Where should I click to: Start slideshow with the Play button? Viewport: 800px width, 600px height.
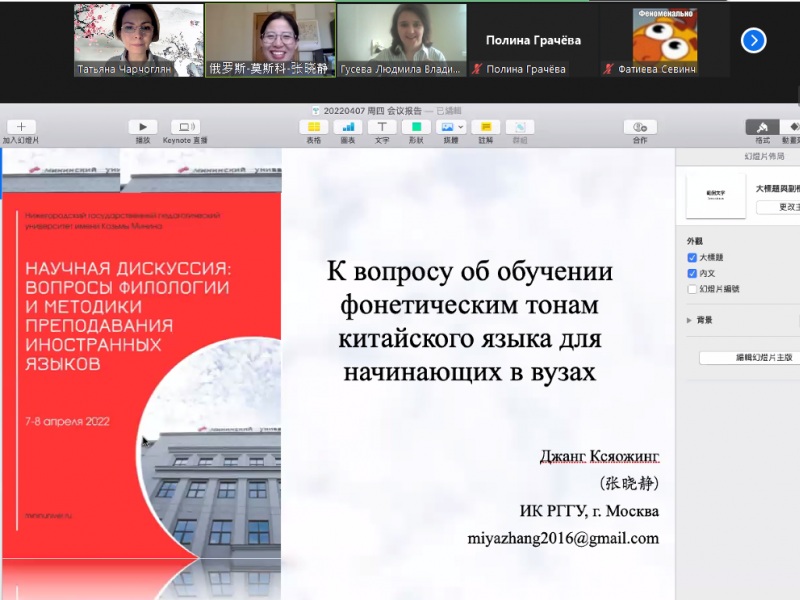click(x=143, y=127)
